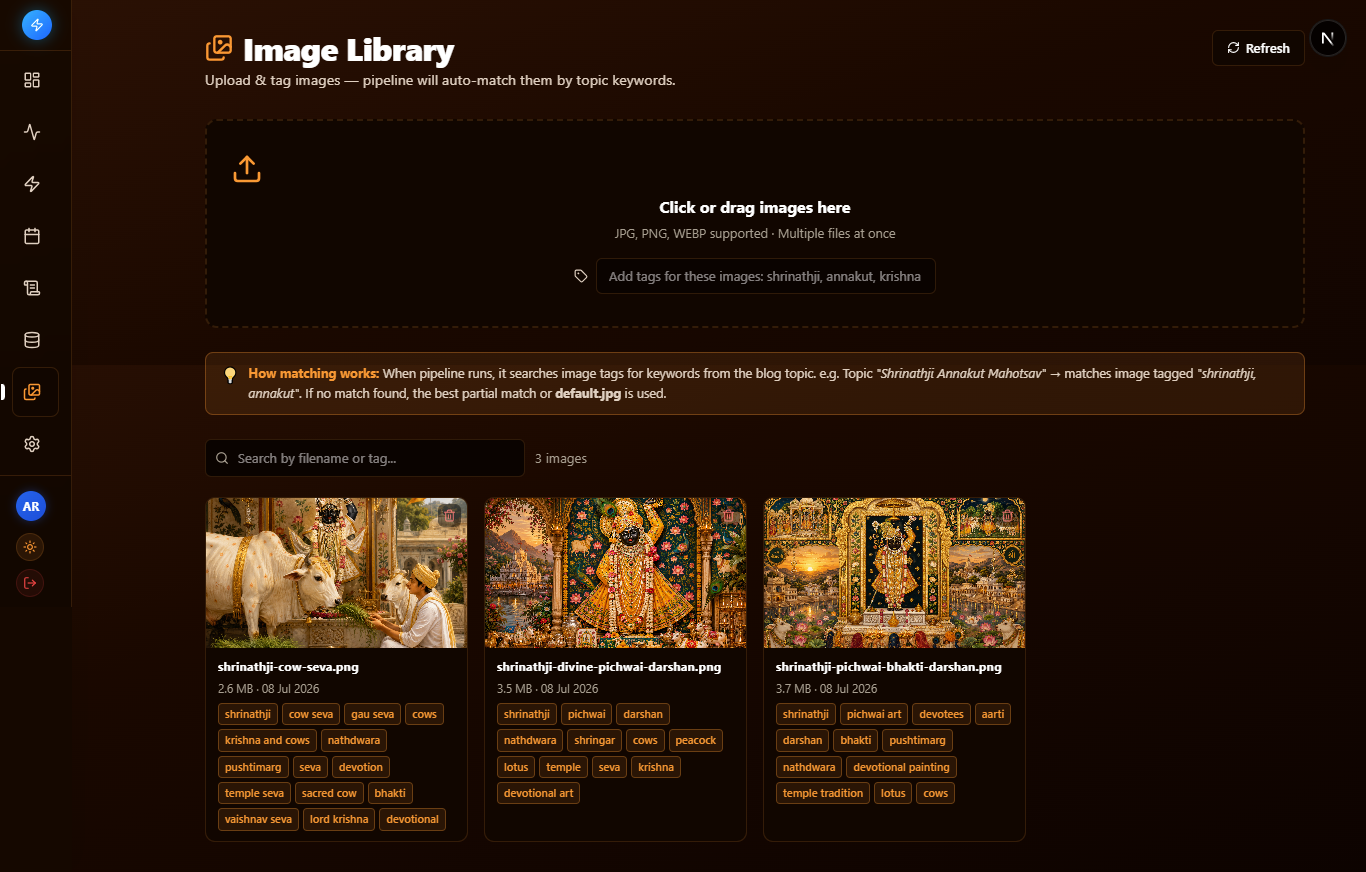Open the cow seva image thumbnail
Image resolution: width=1366 pixels, height=872 pixels.
click(x=337, y=573)
